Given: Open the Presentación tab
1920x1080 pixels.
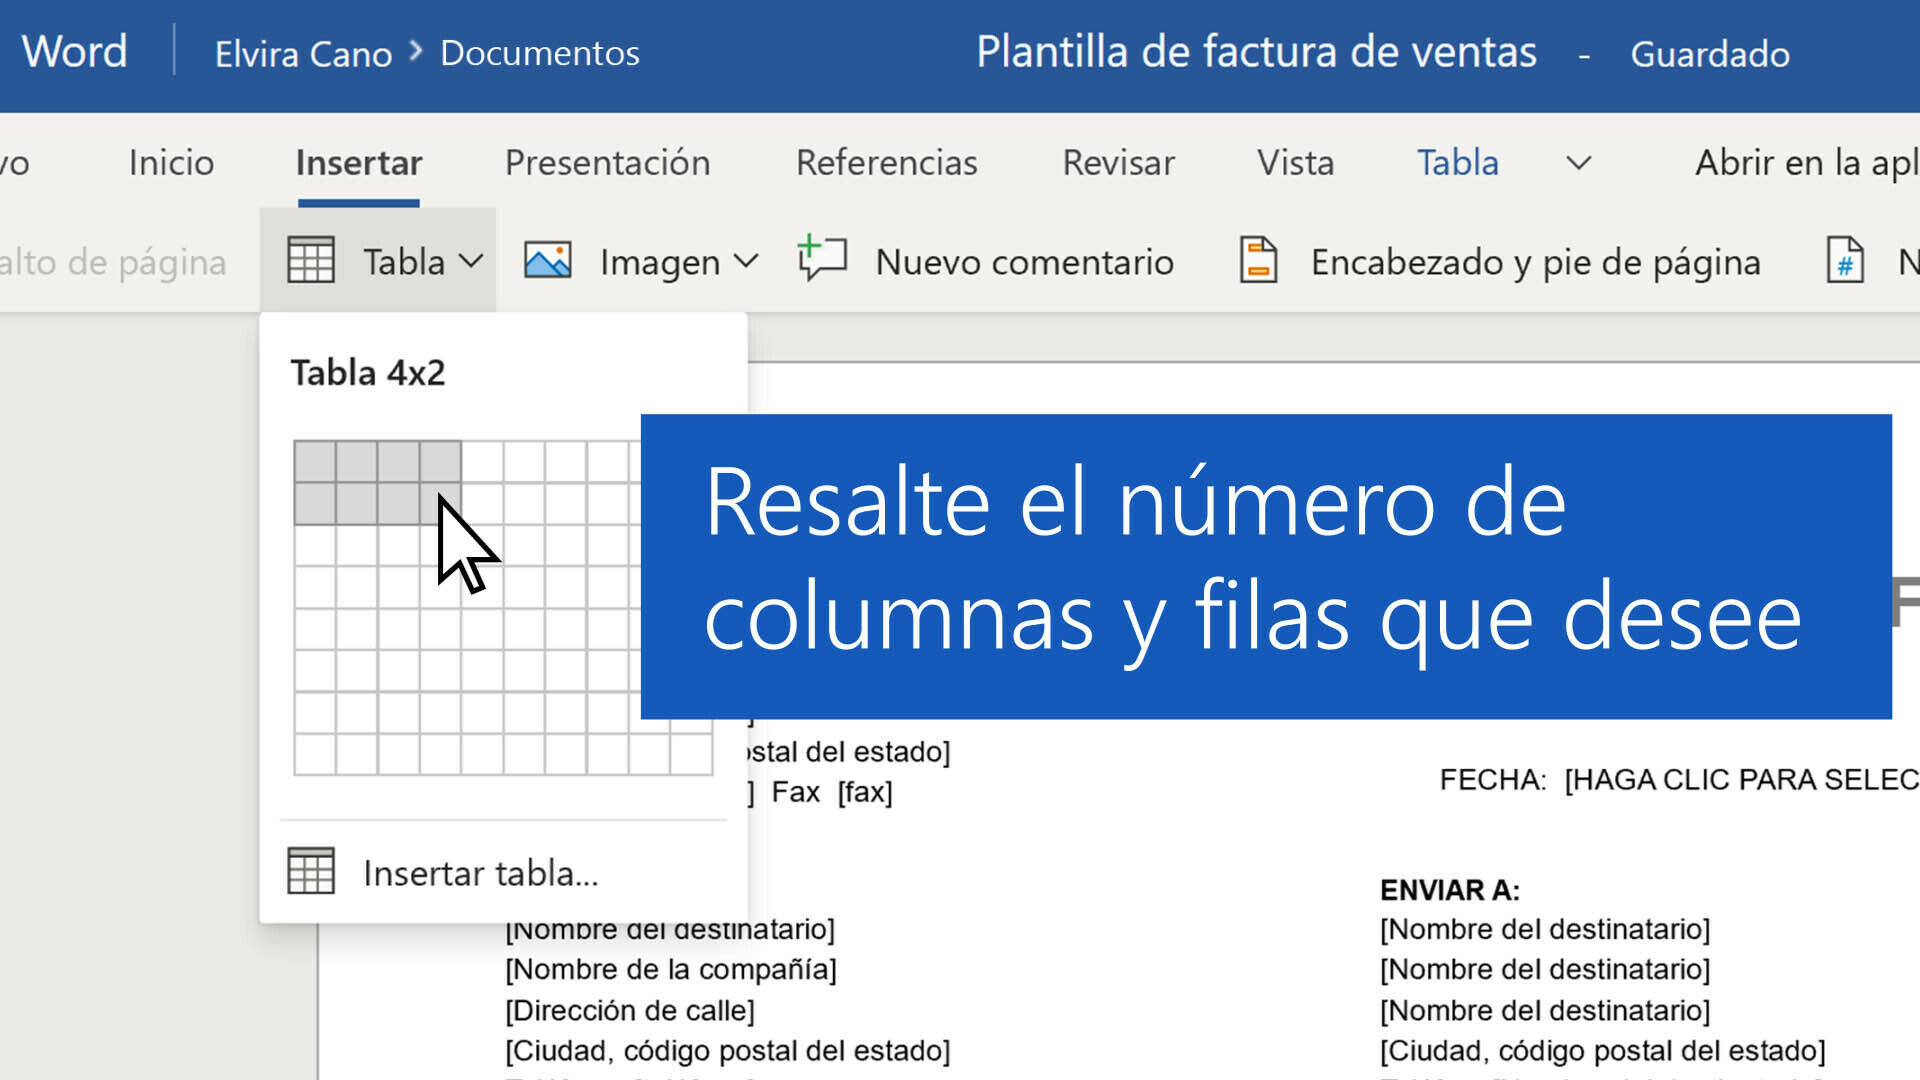Looking at the screenshot, I should pyautogui.click(x=607, y=163).
